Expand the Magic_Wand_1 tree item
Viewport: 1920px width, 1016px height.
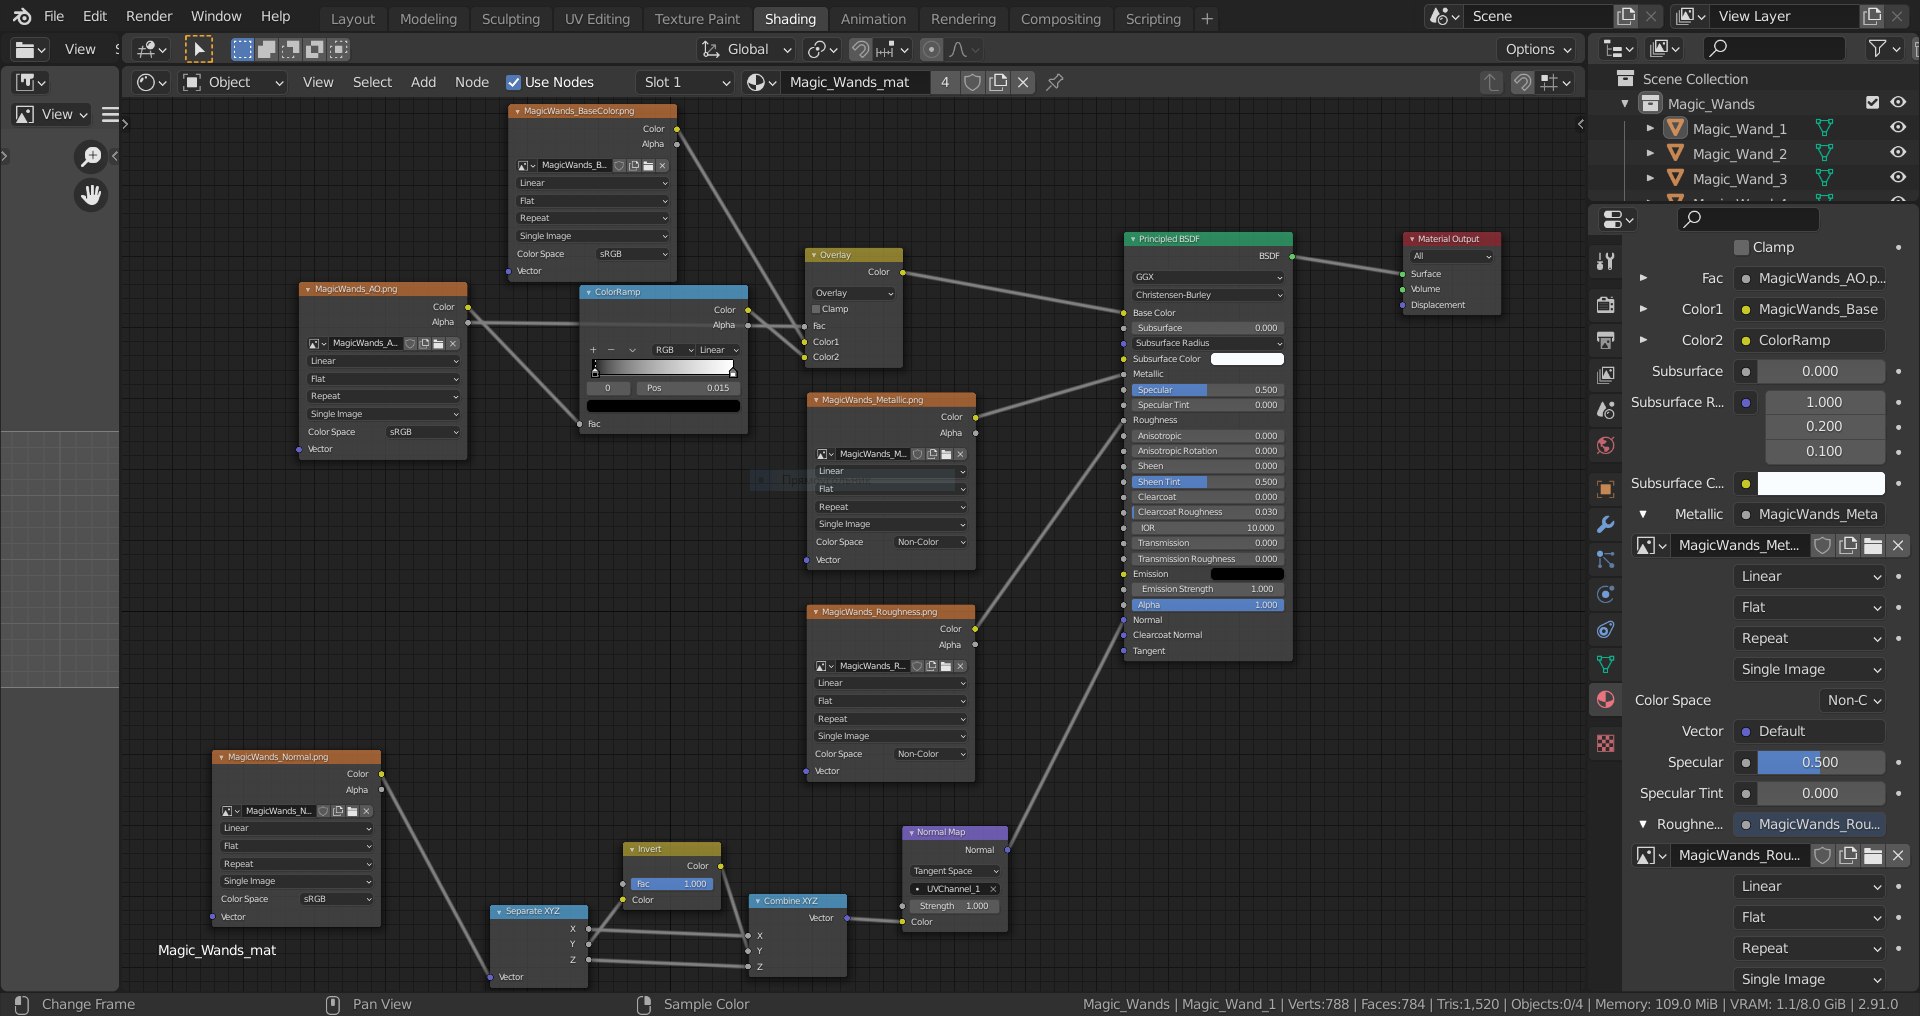pyautogui.click(x=1650, y=128)
